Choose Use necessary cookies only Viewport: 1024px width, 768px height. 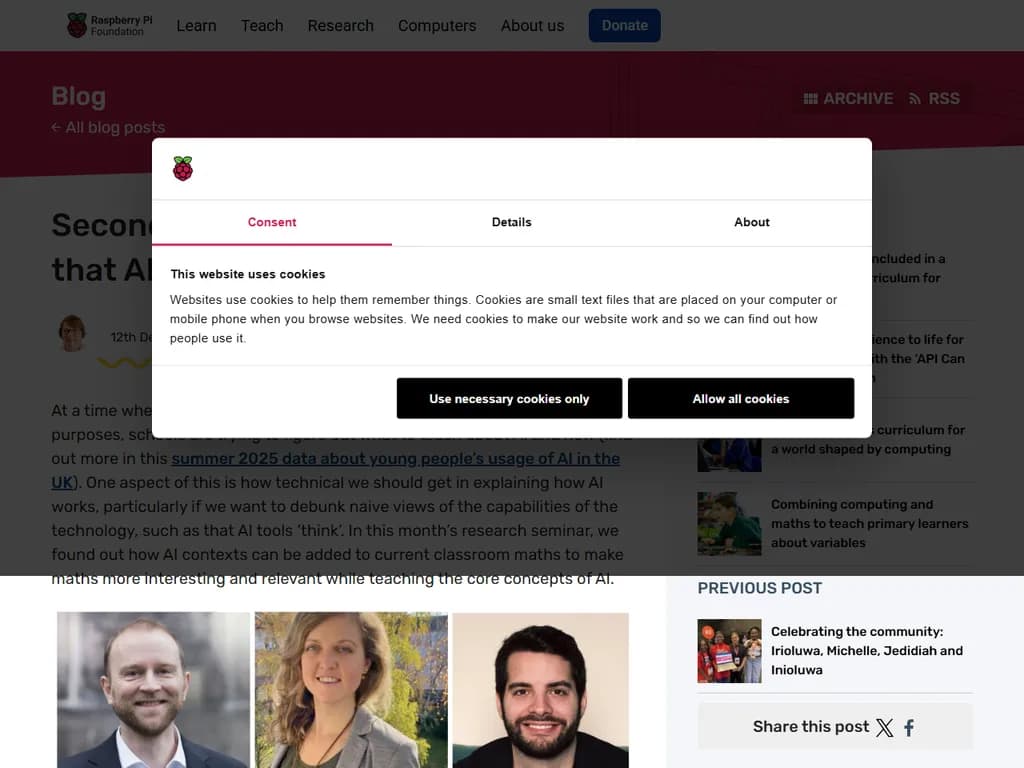click(x=509, y=398)
